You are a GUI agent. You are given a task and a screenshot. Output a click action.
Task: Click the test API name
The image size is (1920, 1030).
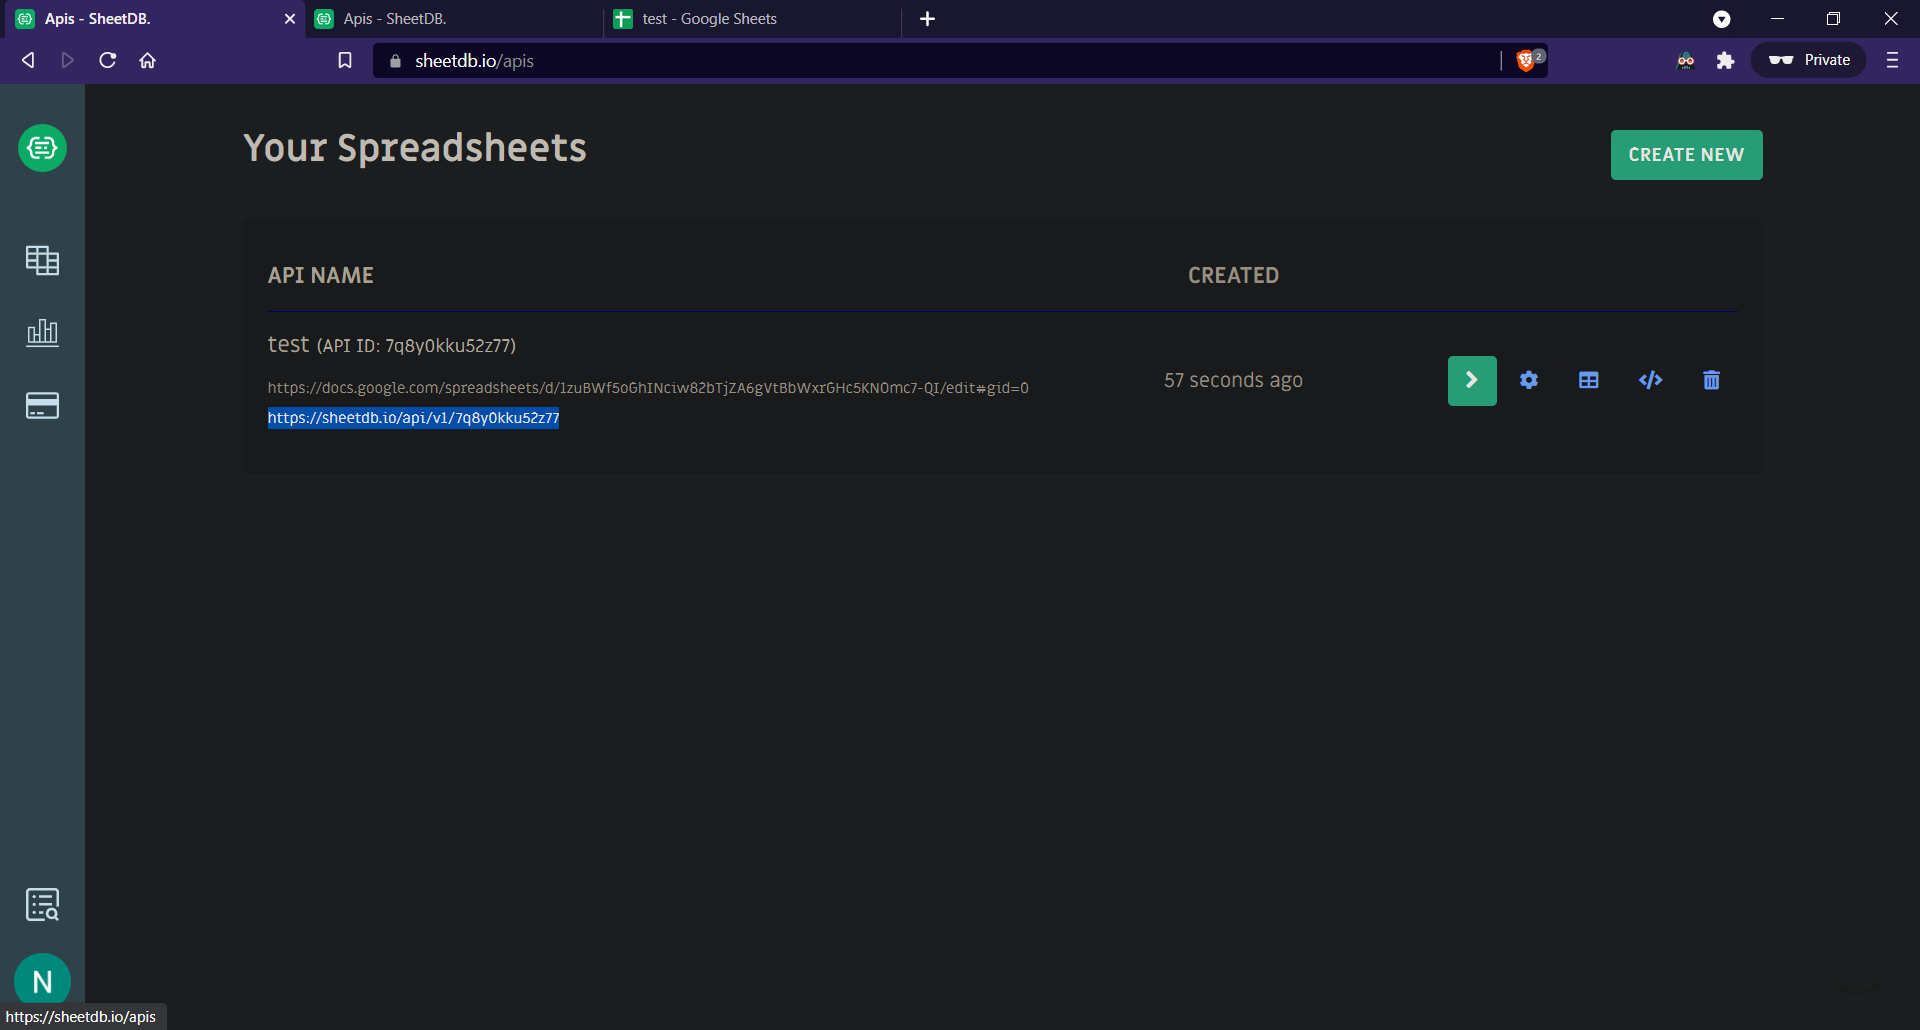[x=288, y=344]
